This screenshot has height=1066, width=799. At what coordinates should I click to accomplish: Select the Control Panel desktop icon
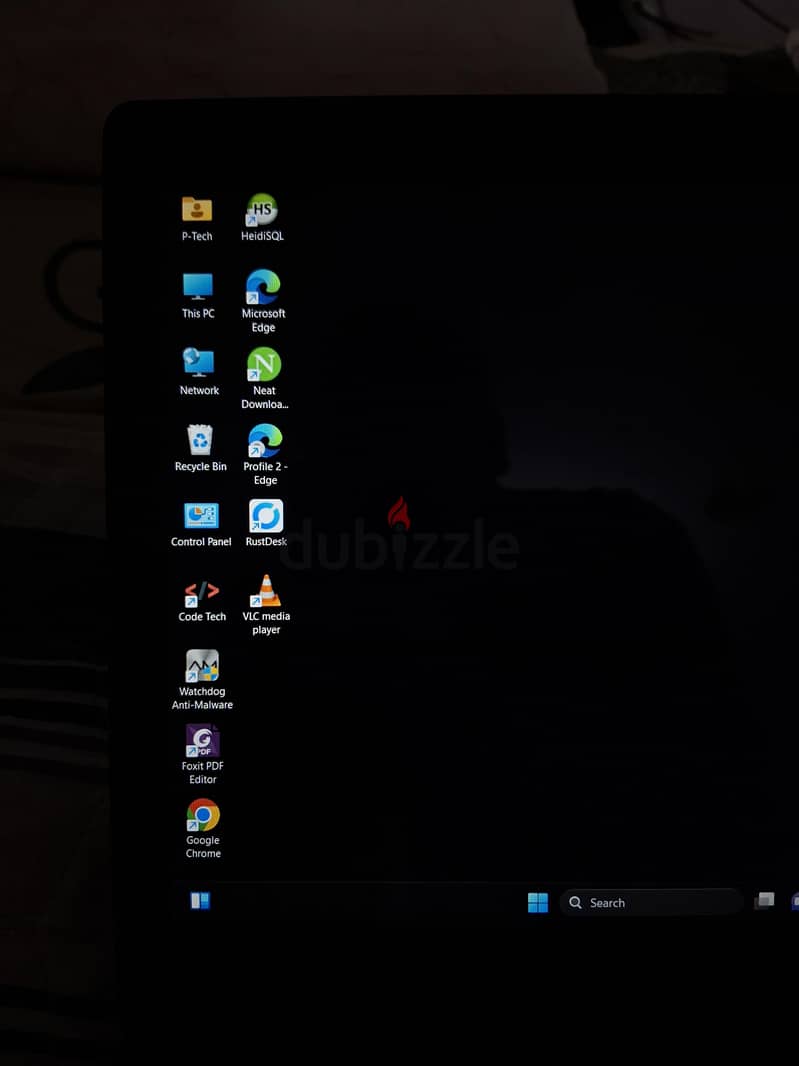(201, 516)
